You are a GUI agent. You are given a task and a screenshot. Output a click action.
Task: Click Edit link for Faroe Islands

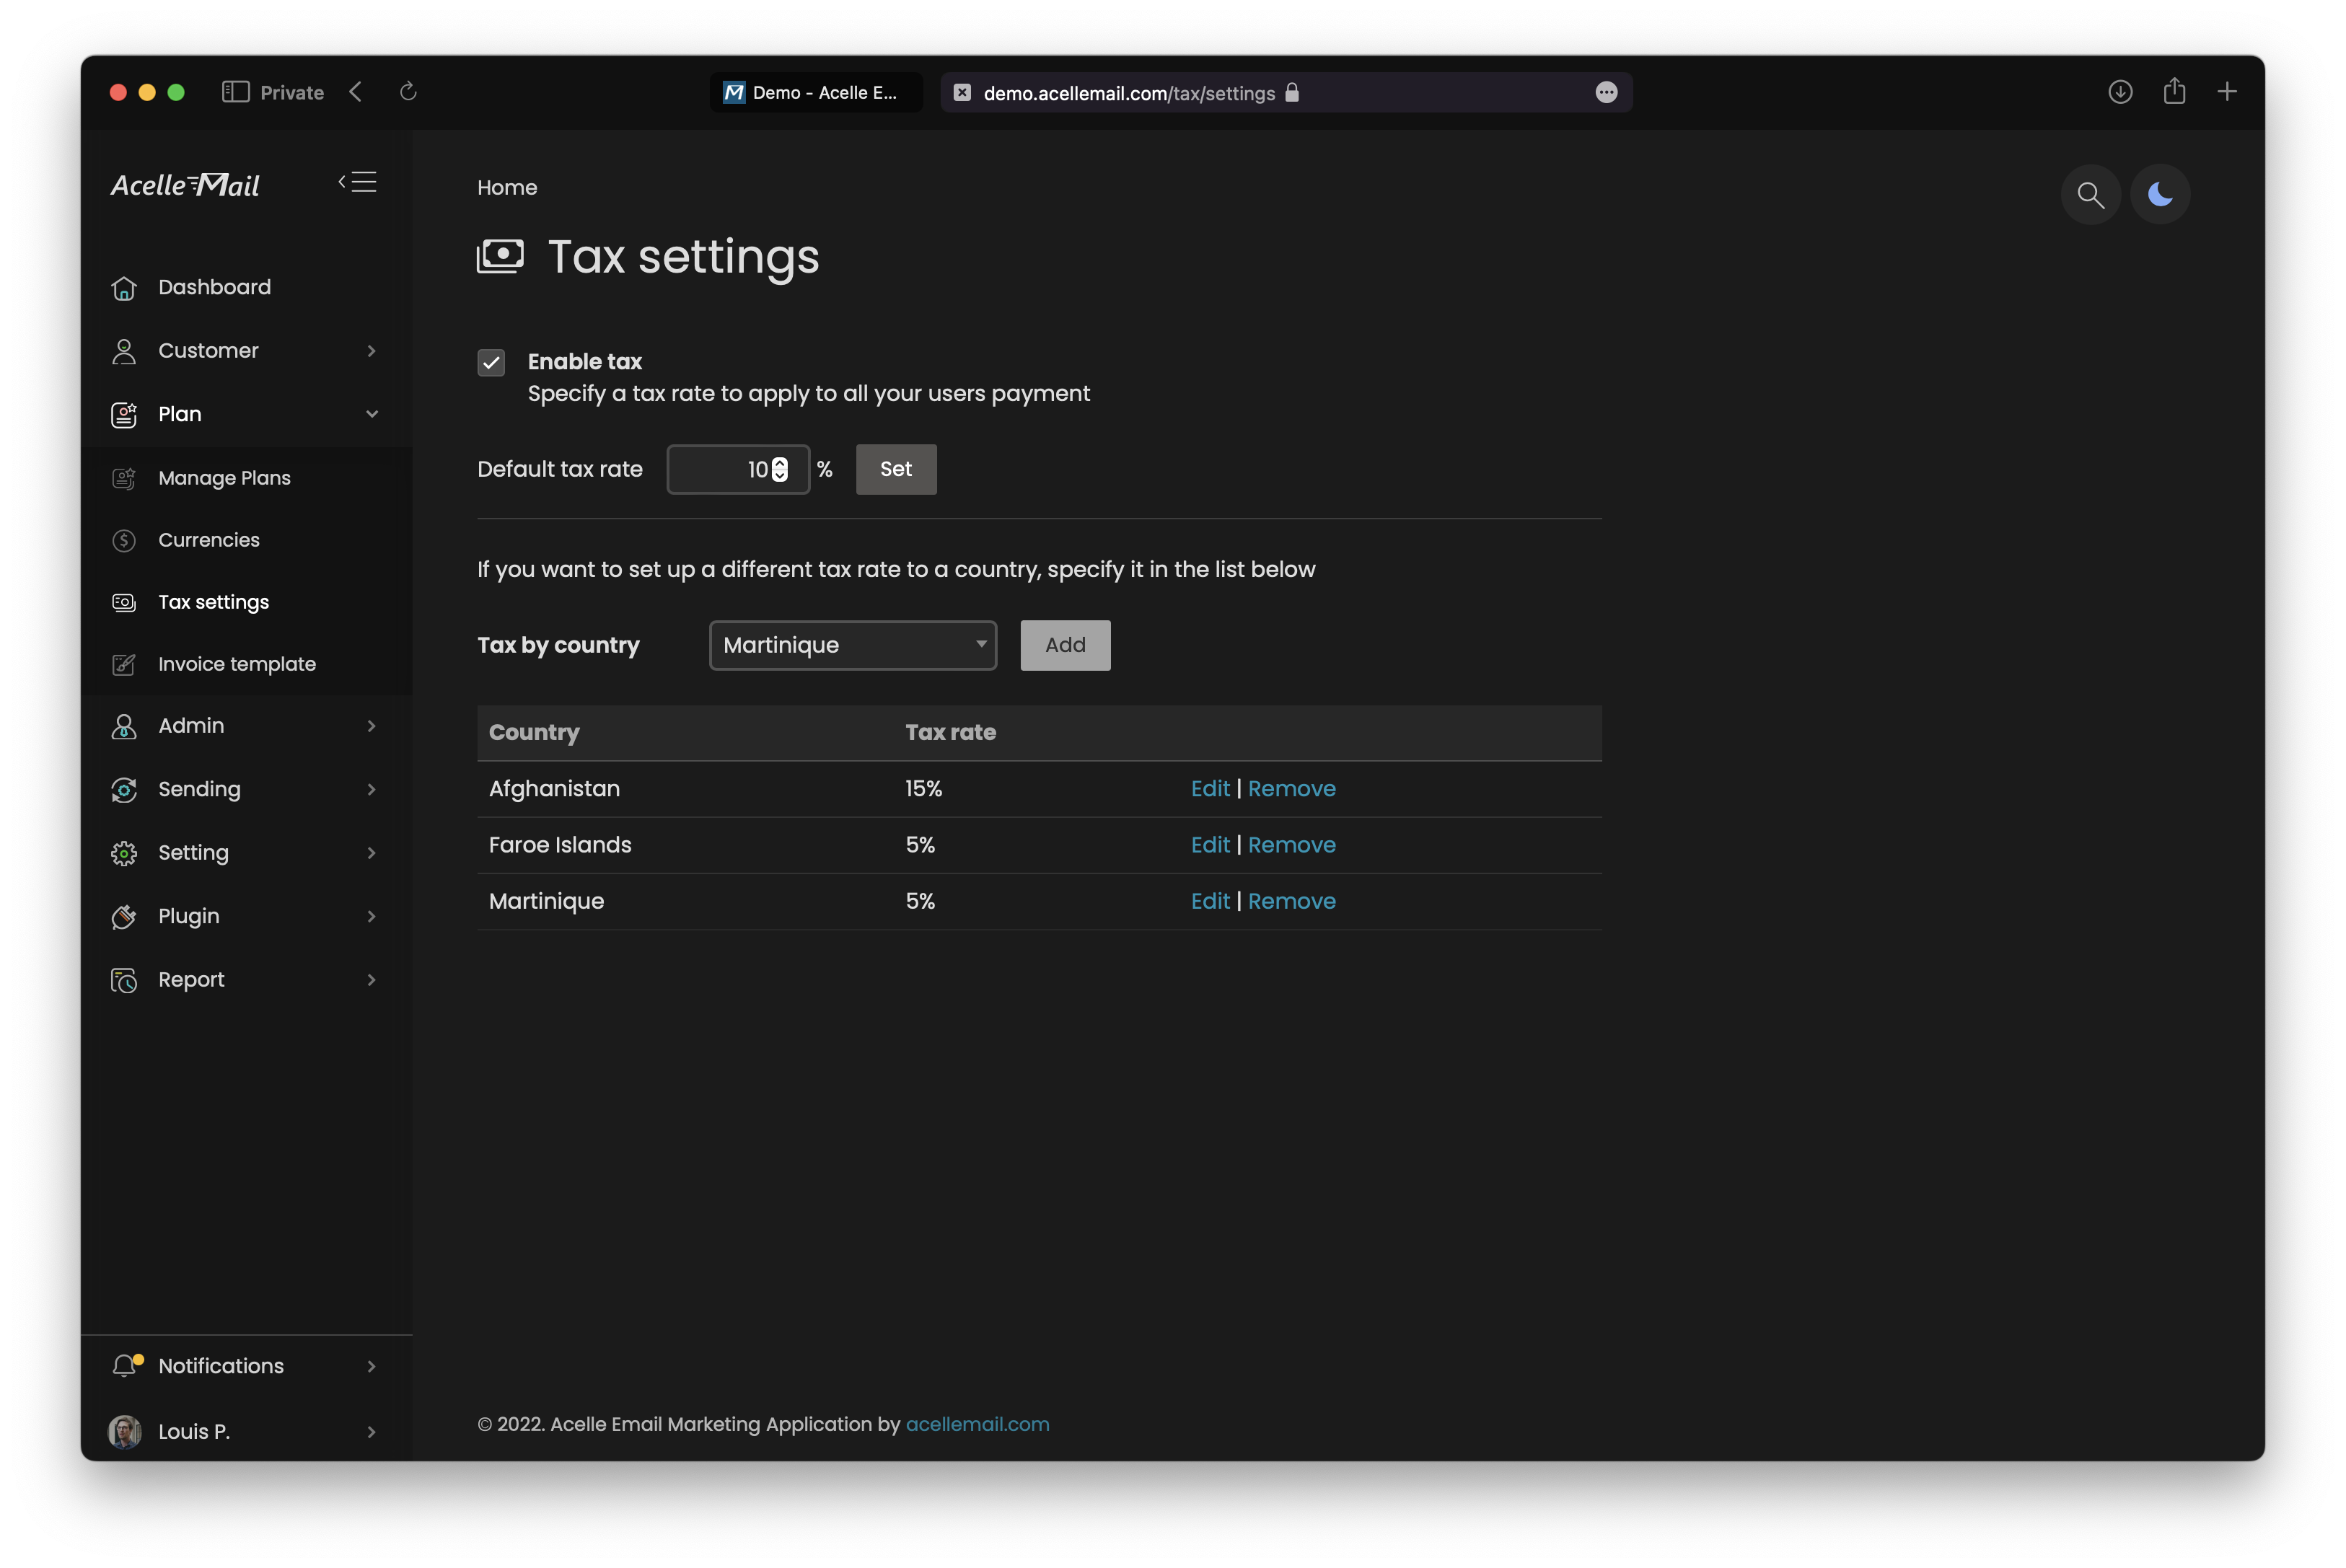[1210, 845]
